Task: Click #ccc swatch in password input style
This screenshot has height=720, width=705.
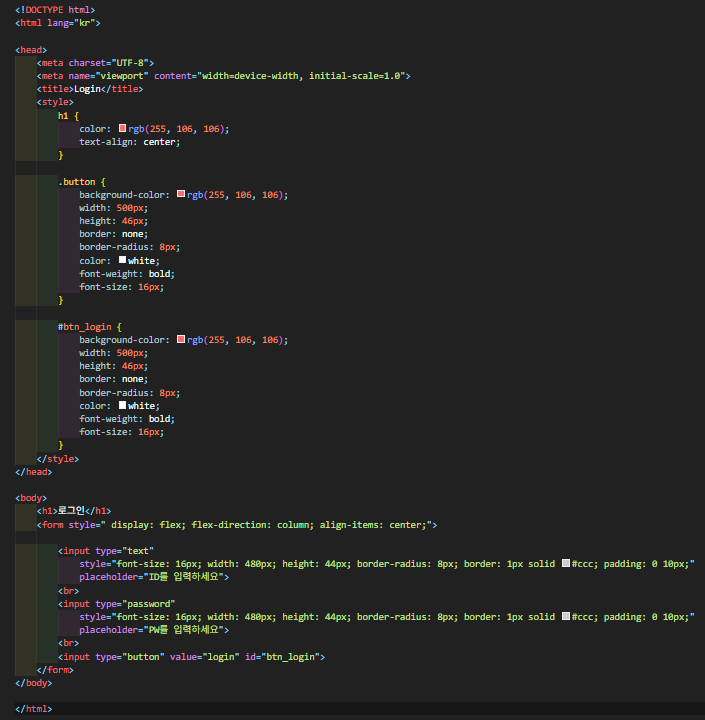Action: click(x=566, y=616)
